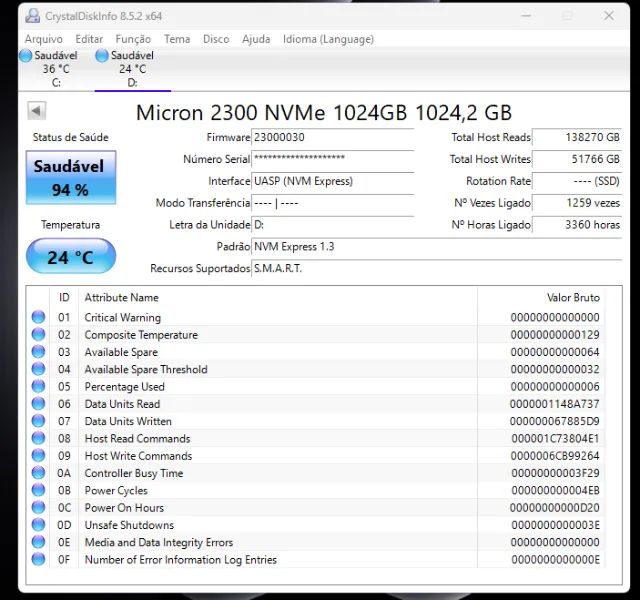Click the status orb for Critical Warning

(38, 317)
